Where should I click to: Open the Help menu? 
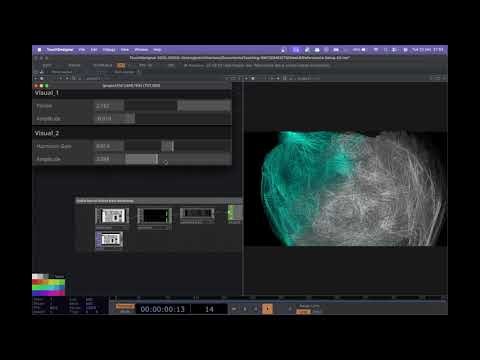click(157, 50)
